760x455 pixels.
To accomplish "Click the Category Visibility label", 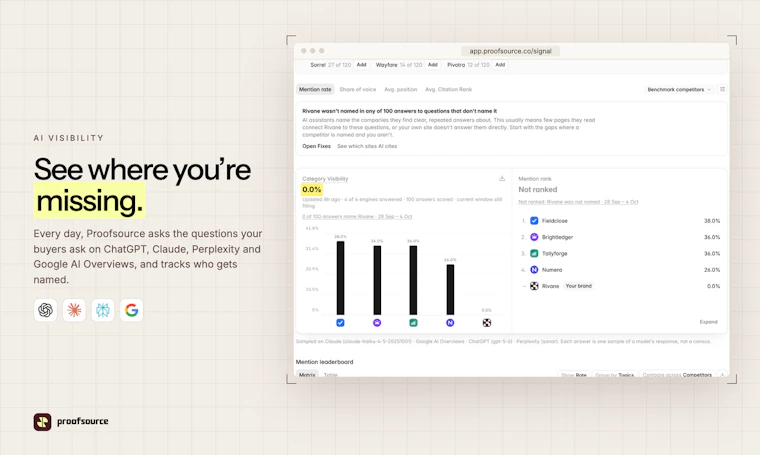I will point(325,179).
